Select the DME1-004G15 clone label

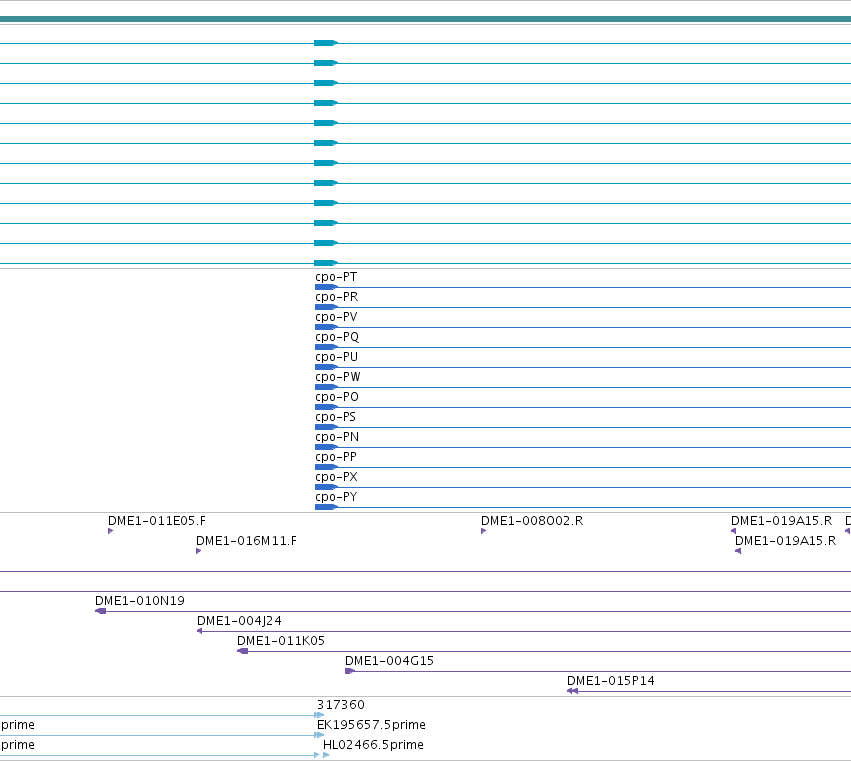point(390,661)
